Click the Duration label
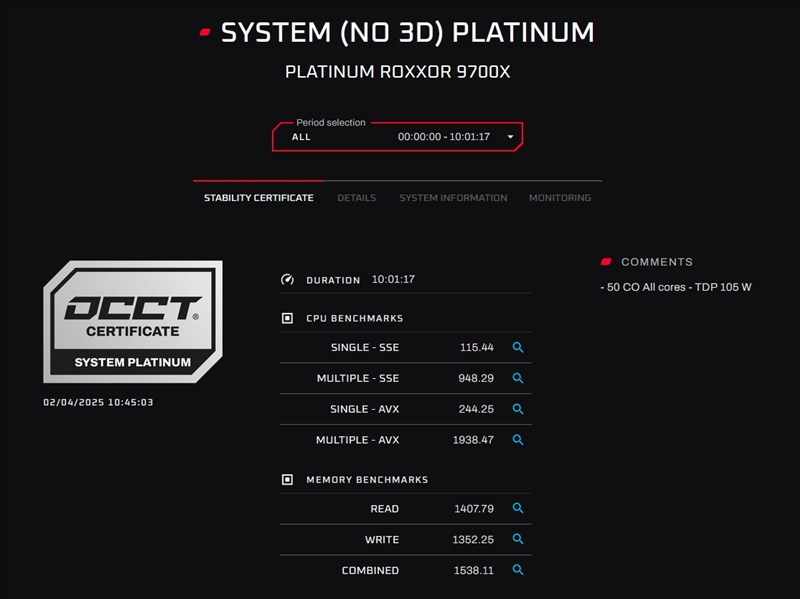800x599 pixels. tap(333, 280)
